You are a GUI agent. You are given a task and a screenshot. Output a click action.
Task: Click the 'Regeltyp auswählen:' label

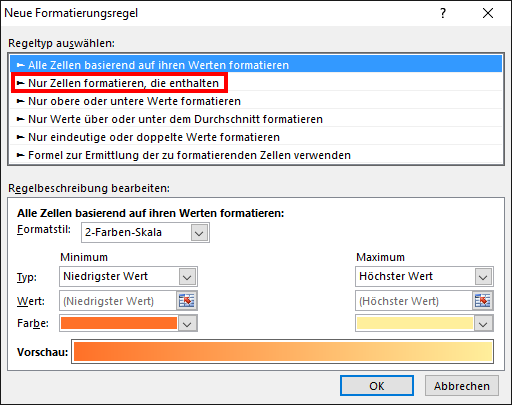61,43
